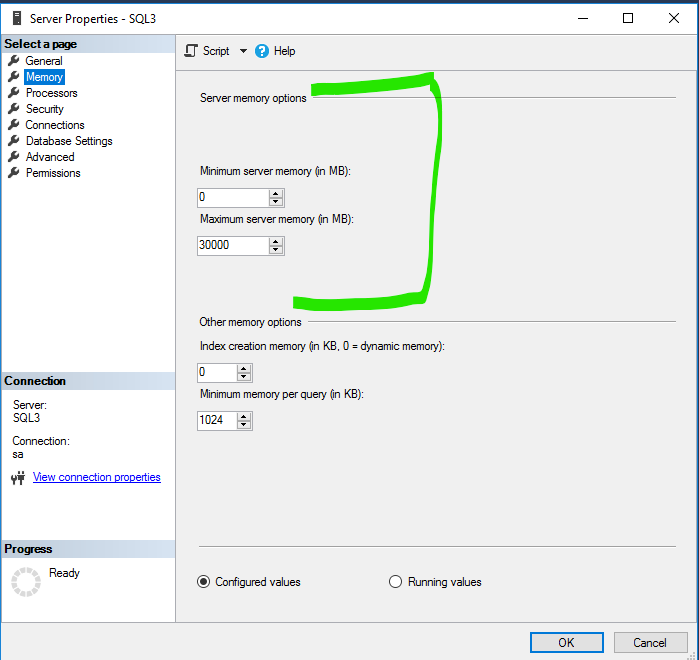
Task: Select the Running values radio button
Action: pyautogui.click(x=395, y=582)
